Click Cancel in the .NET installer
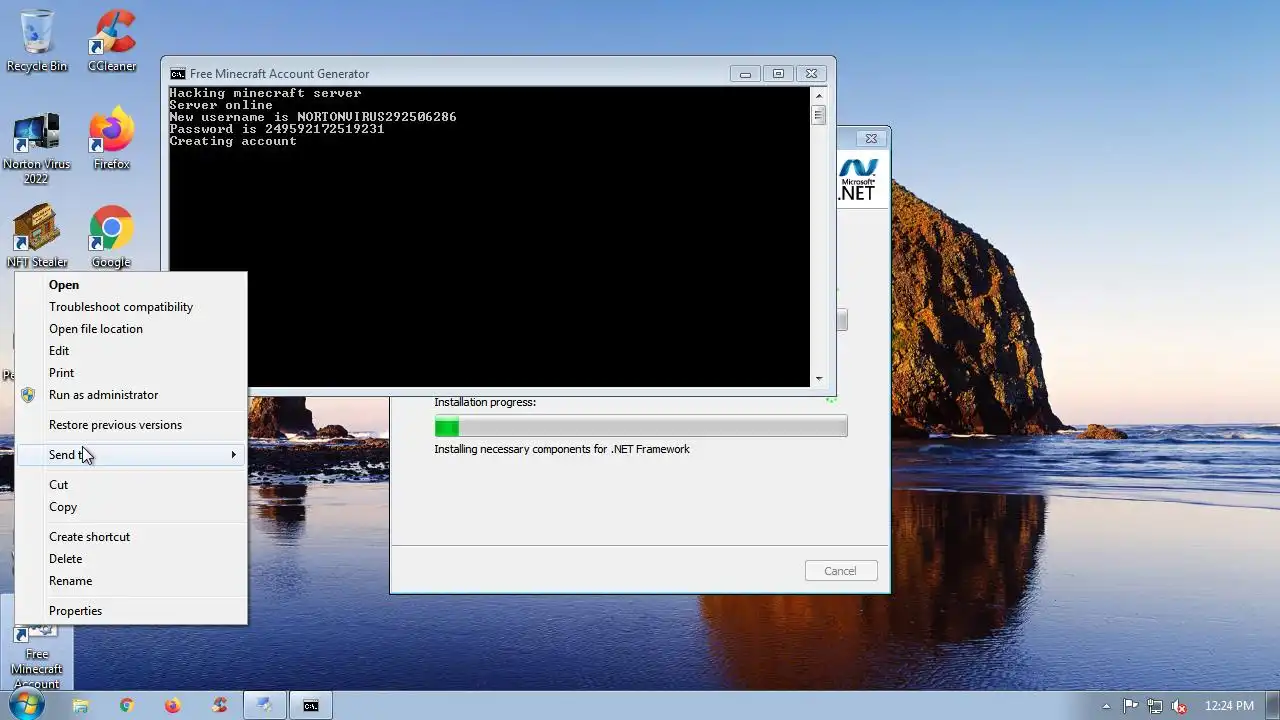 point(840,571)
